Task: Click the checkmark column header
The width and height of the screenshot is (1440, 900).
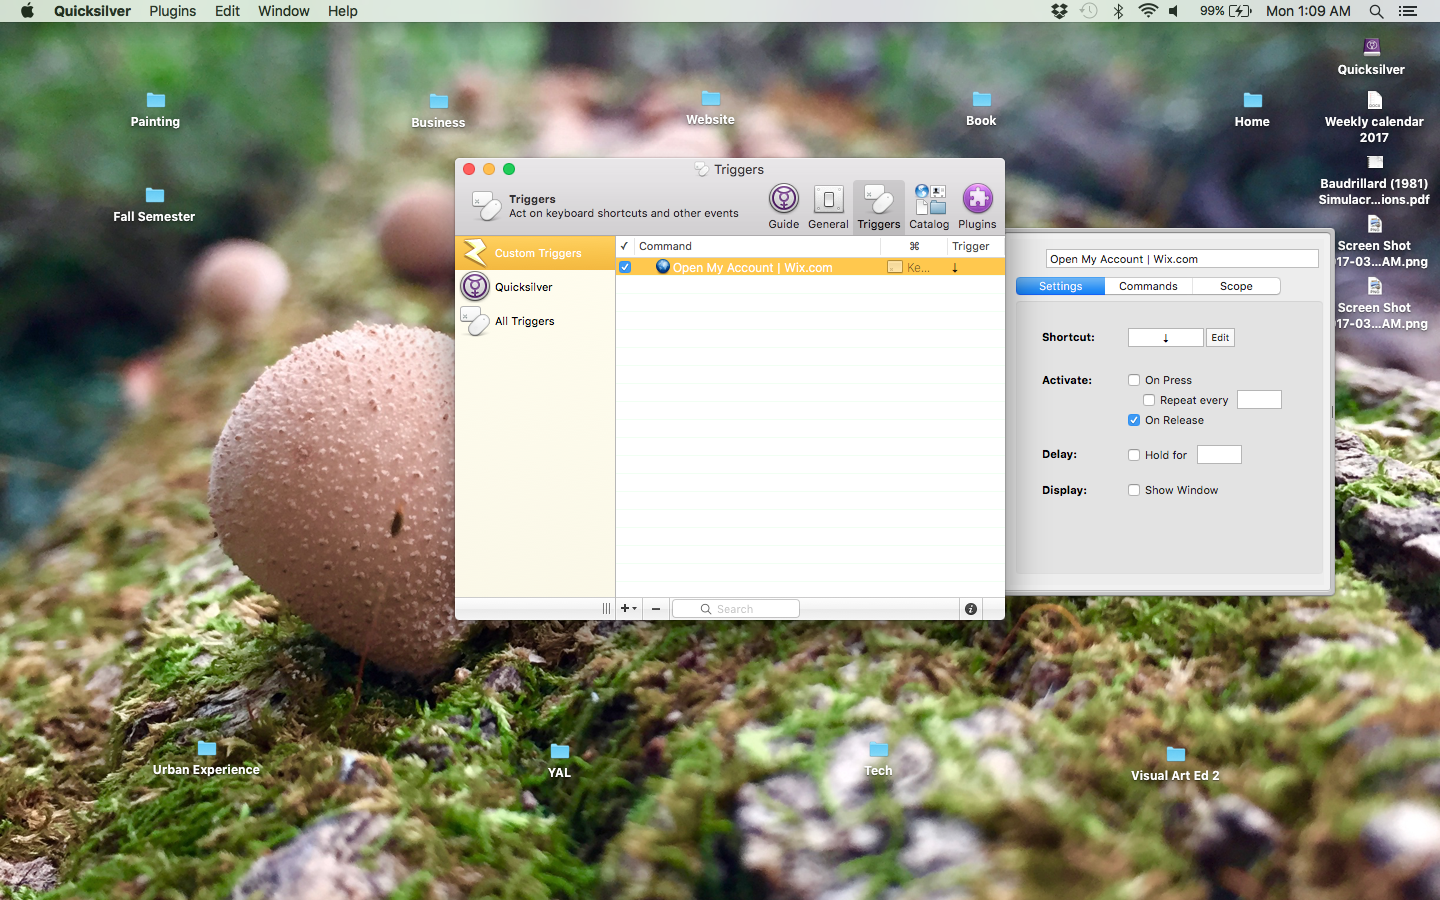Action: click(x=625, y=246)
